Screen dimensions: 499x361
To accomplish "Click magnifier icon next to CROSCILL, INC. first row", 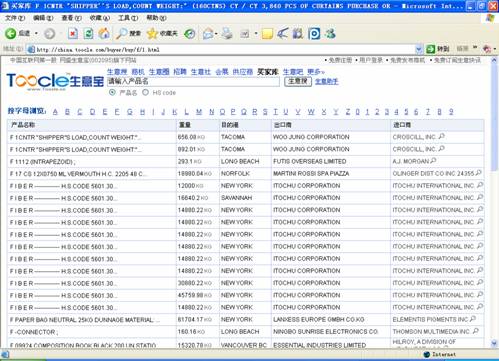I will (x=442, y=136).
